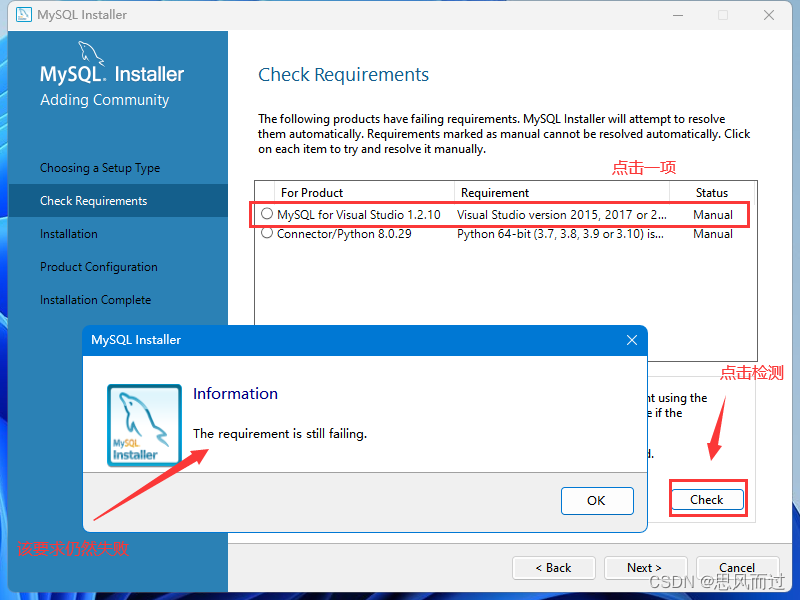
Task: Open the Installation Complete step
Action: point(95,300)
